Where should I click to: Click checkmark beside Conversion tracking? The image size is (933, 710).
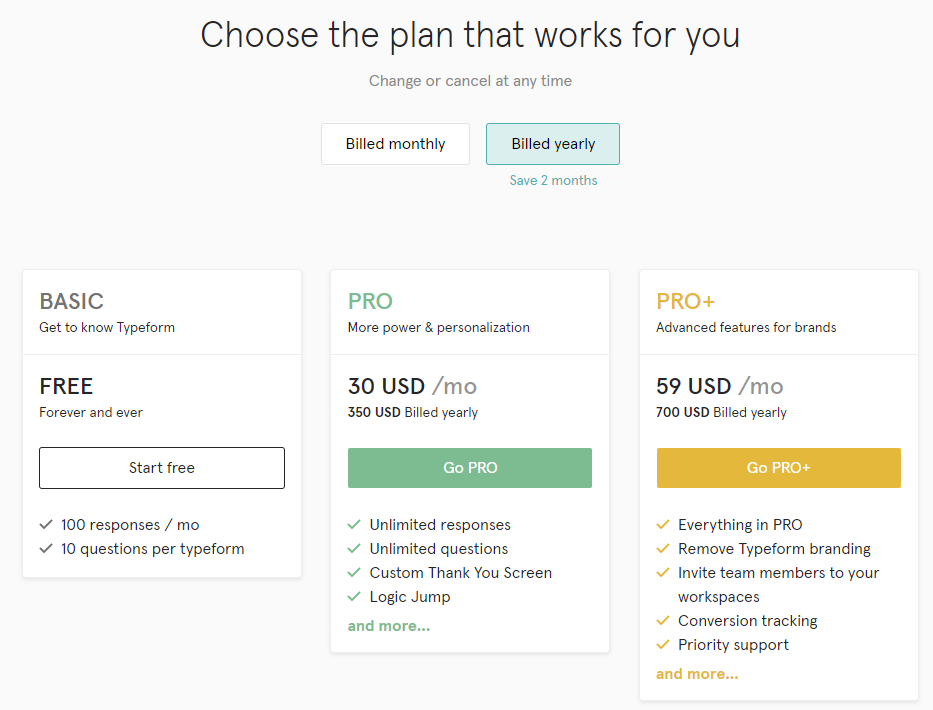click(663, 620)
